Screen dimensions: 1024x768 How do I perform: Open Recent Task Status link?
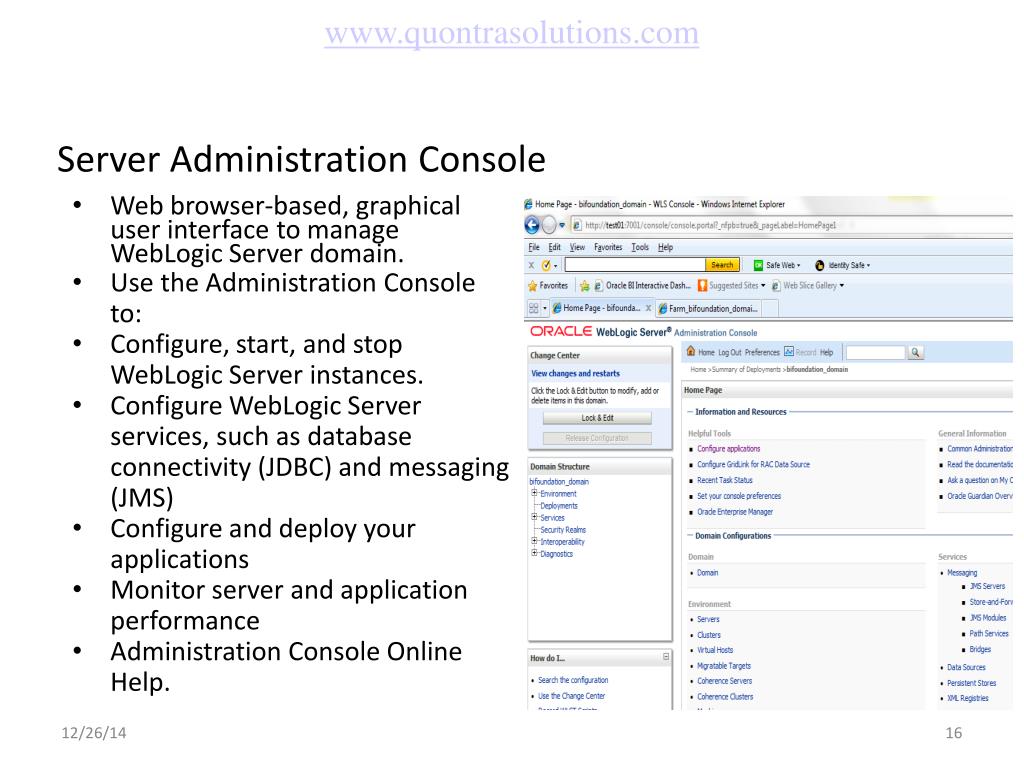coord(725,481)
